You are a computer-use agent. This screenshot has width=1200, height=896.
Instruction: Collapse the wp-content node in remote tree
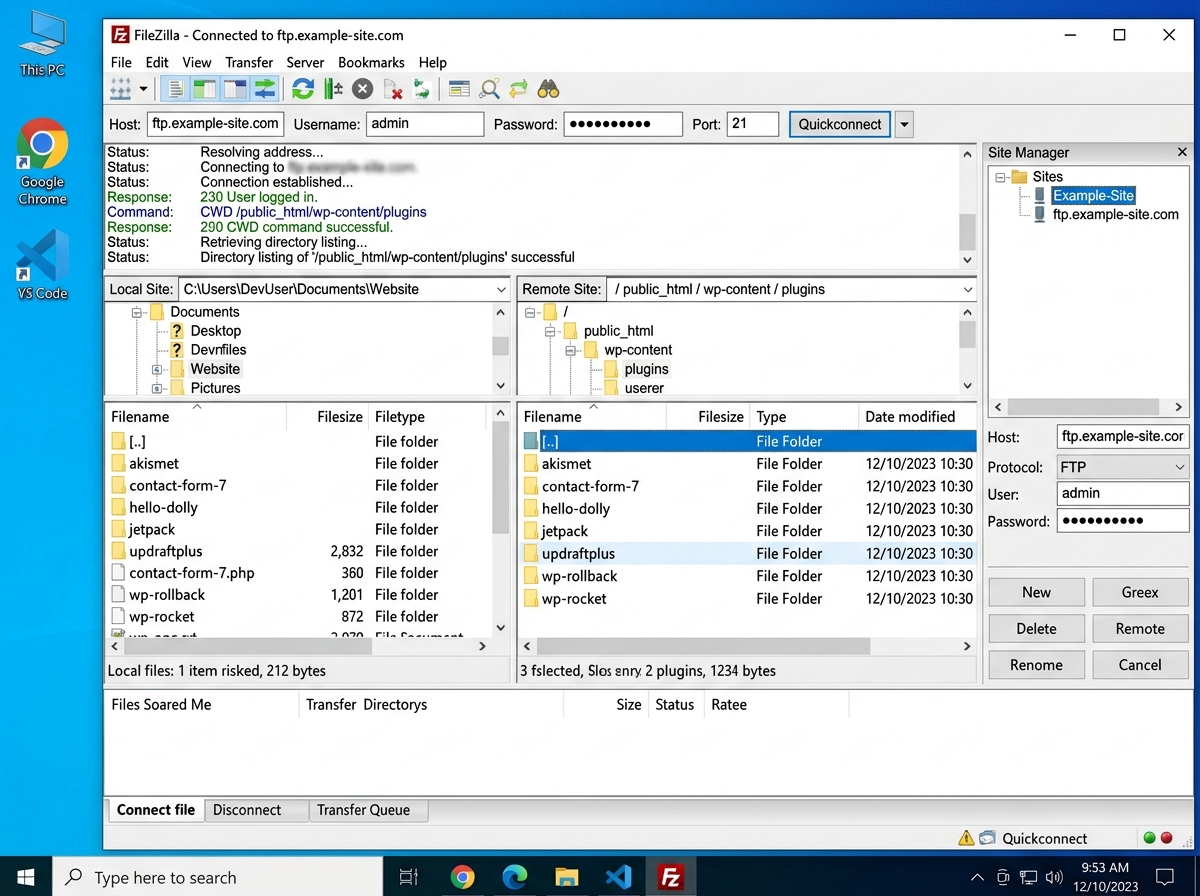[x=570, y=350]
